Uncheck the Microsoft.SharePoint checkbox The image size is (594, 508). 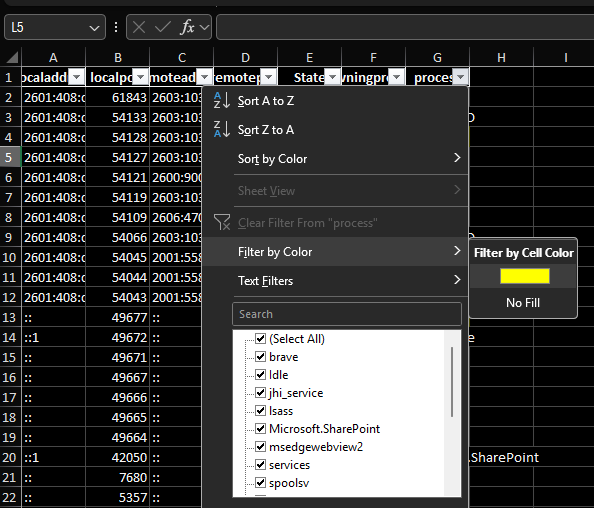[x=260, y=428]
